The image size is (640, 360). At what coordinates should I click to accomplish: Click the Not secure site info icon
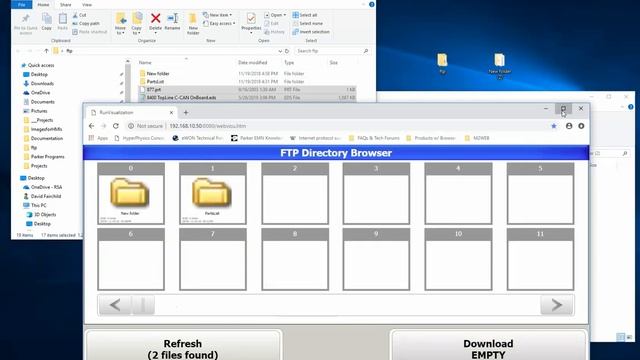131,126
